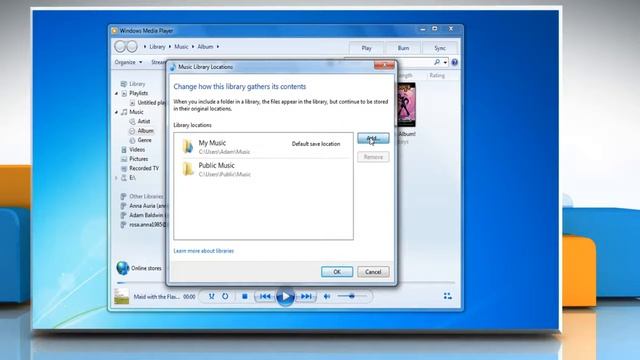Skip to the previous track
The height and width of the screenshot is (360, 640).
coord(264,296)
